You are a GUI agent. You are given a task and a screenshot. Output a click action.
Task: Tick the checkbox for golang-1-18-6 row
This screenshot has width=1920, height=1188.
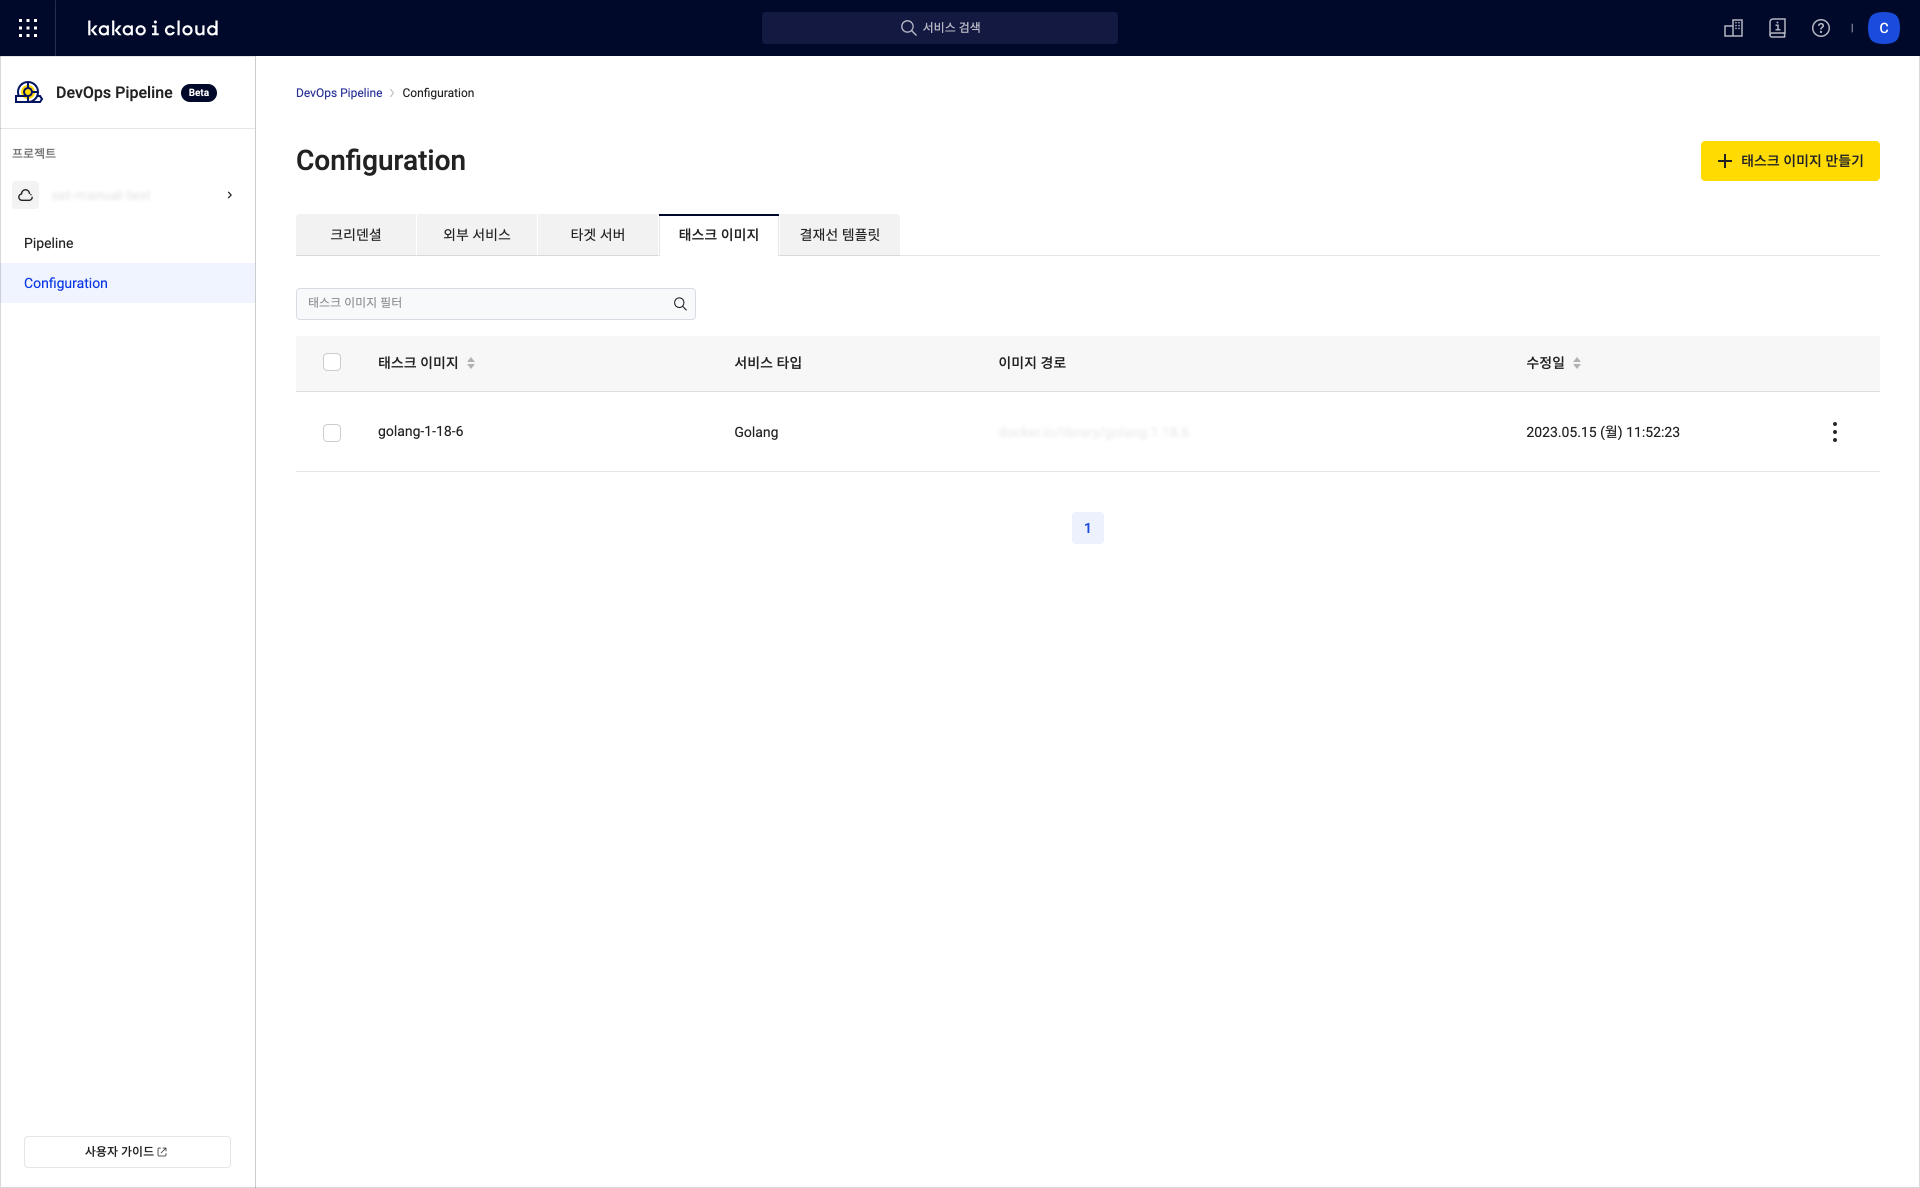(x=332, y=433)
